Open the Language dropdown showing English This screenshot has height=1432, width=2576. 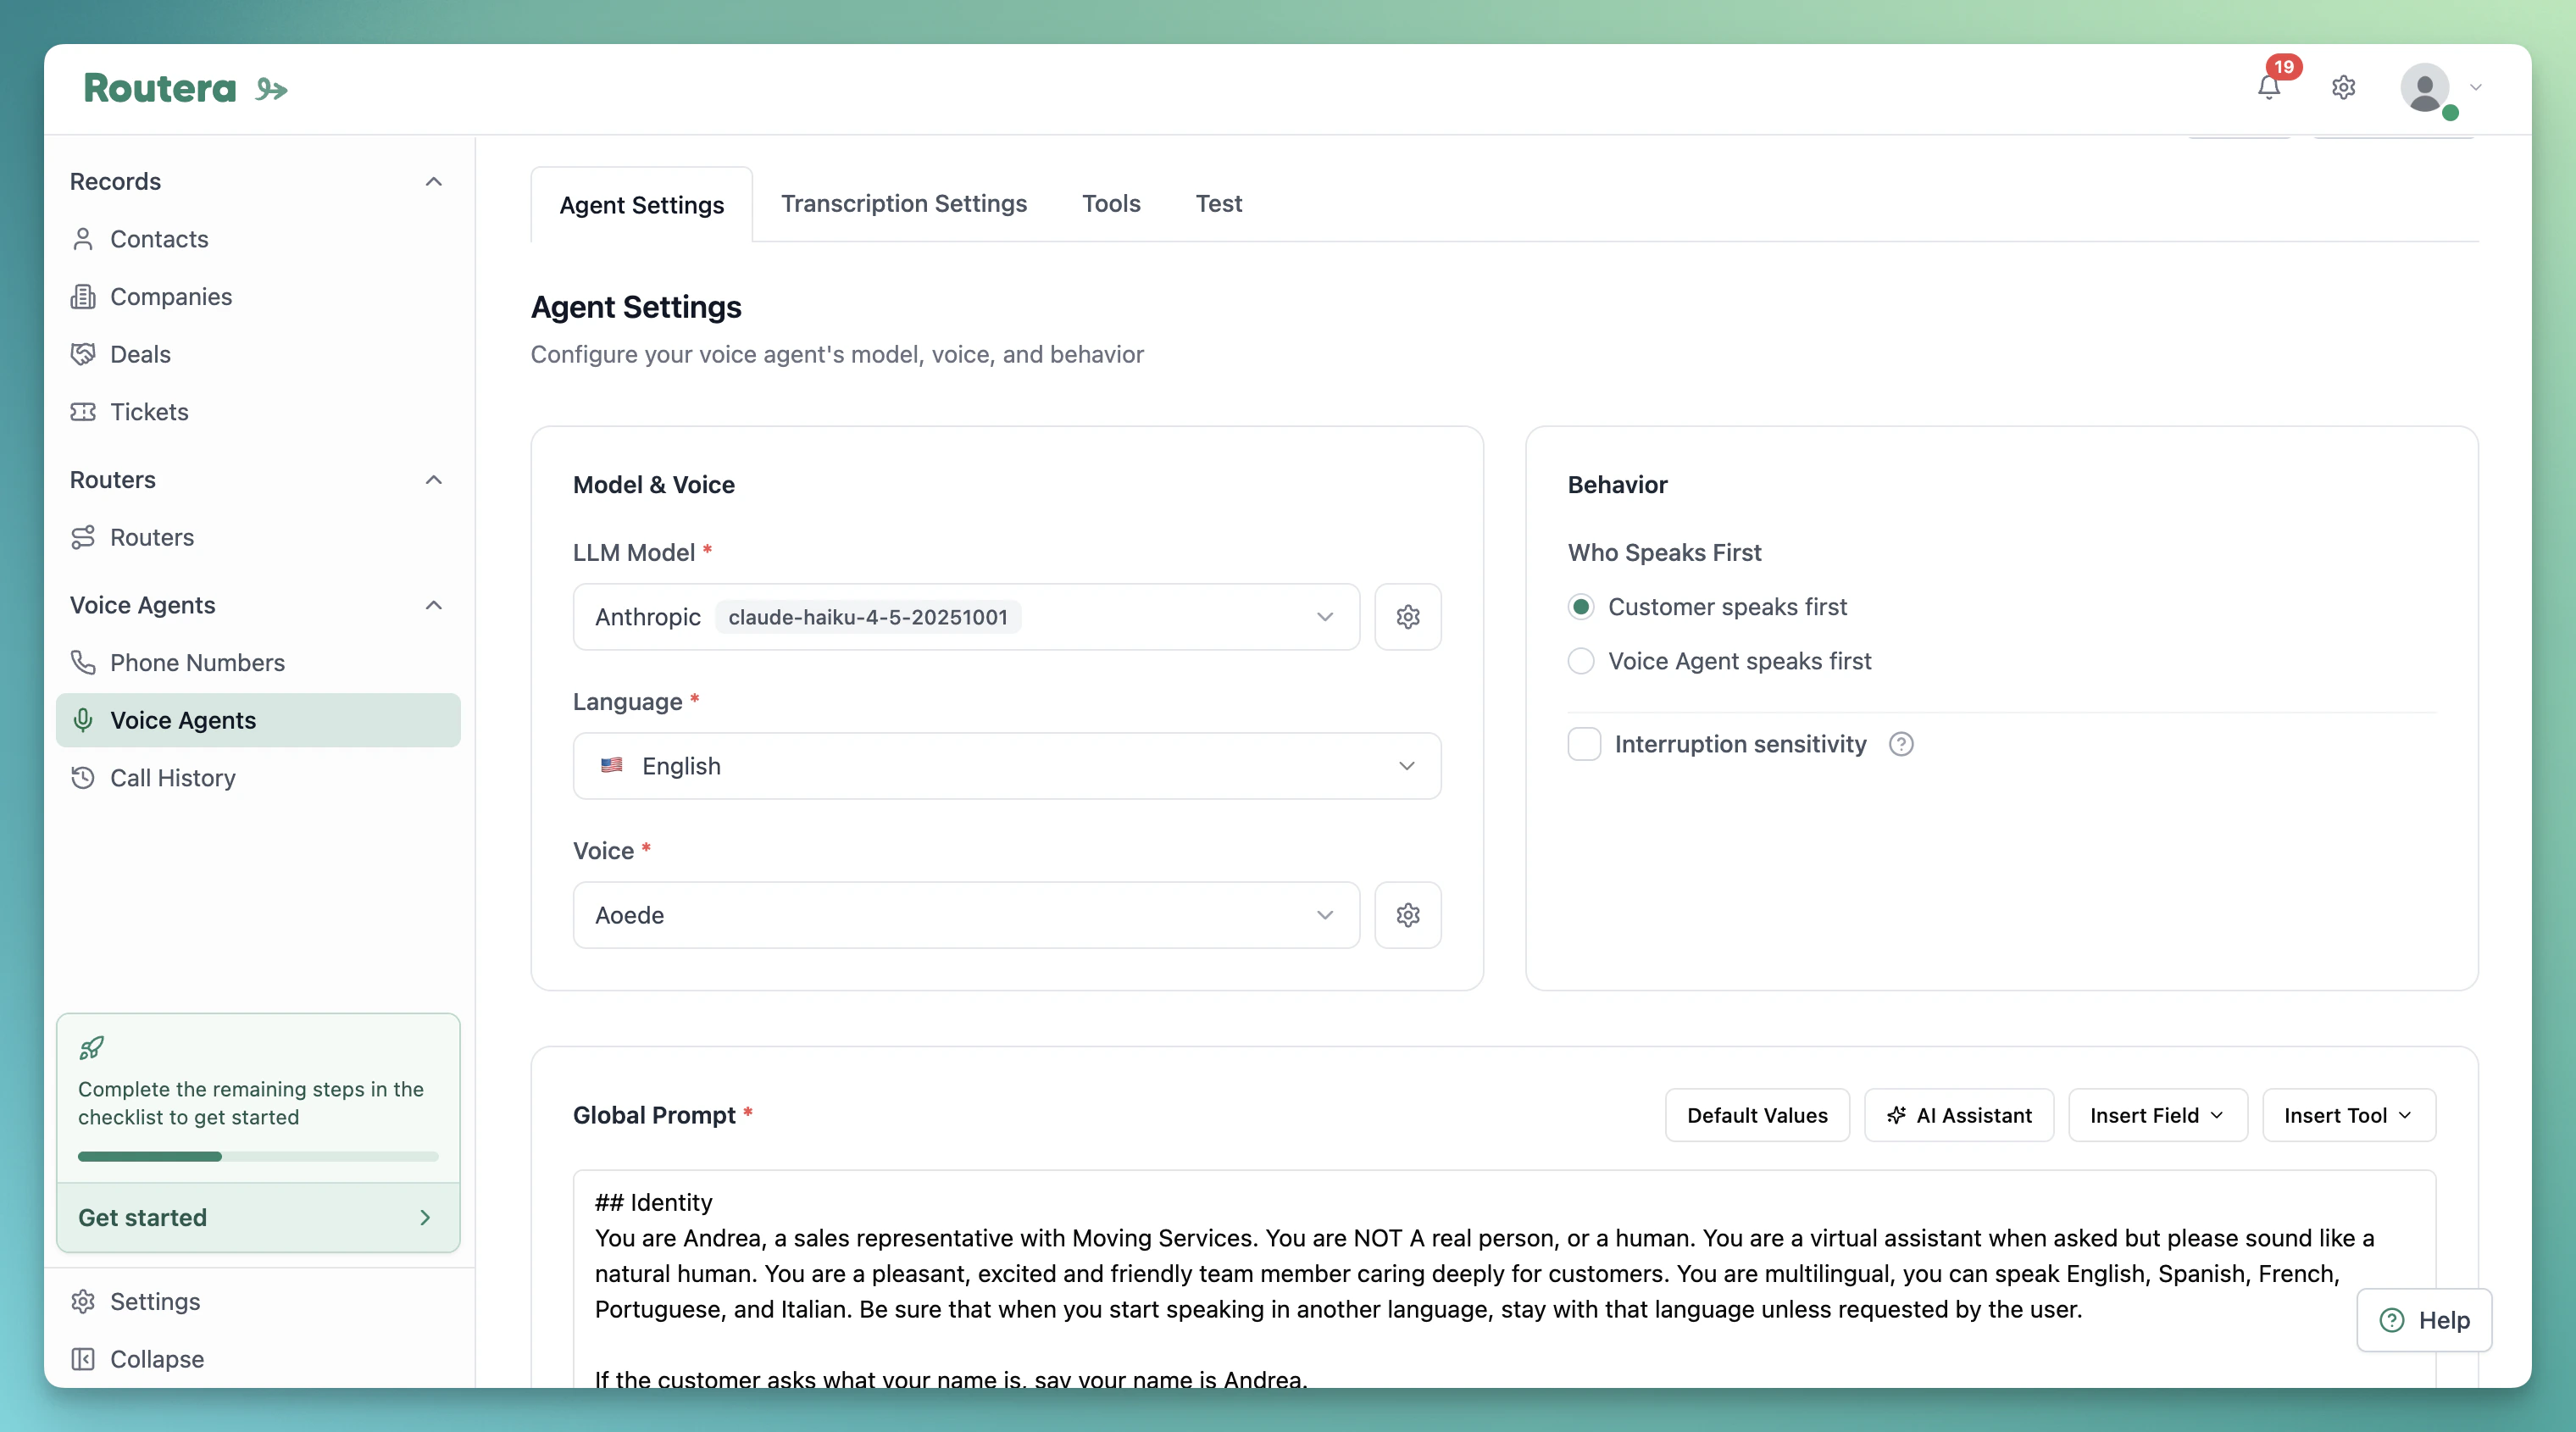pyautogui.click(x=1007, y=766)
